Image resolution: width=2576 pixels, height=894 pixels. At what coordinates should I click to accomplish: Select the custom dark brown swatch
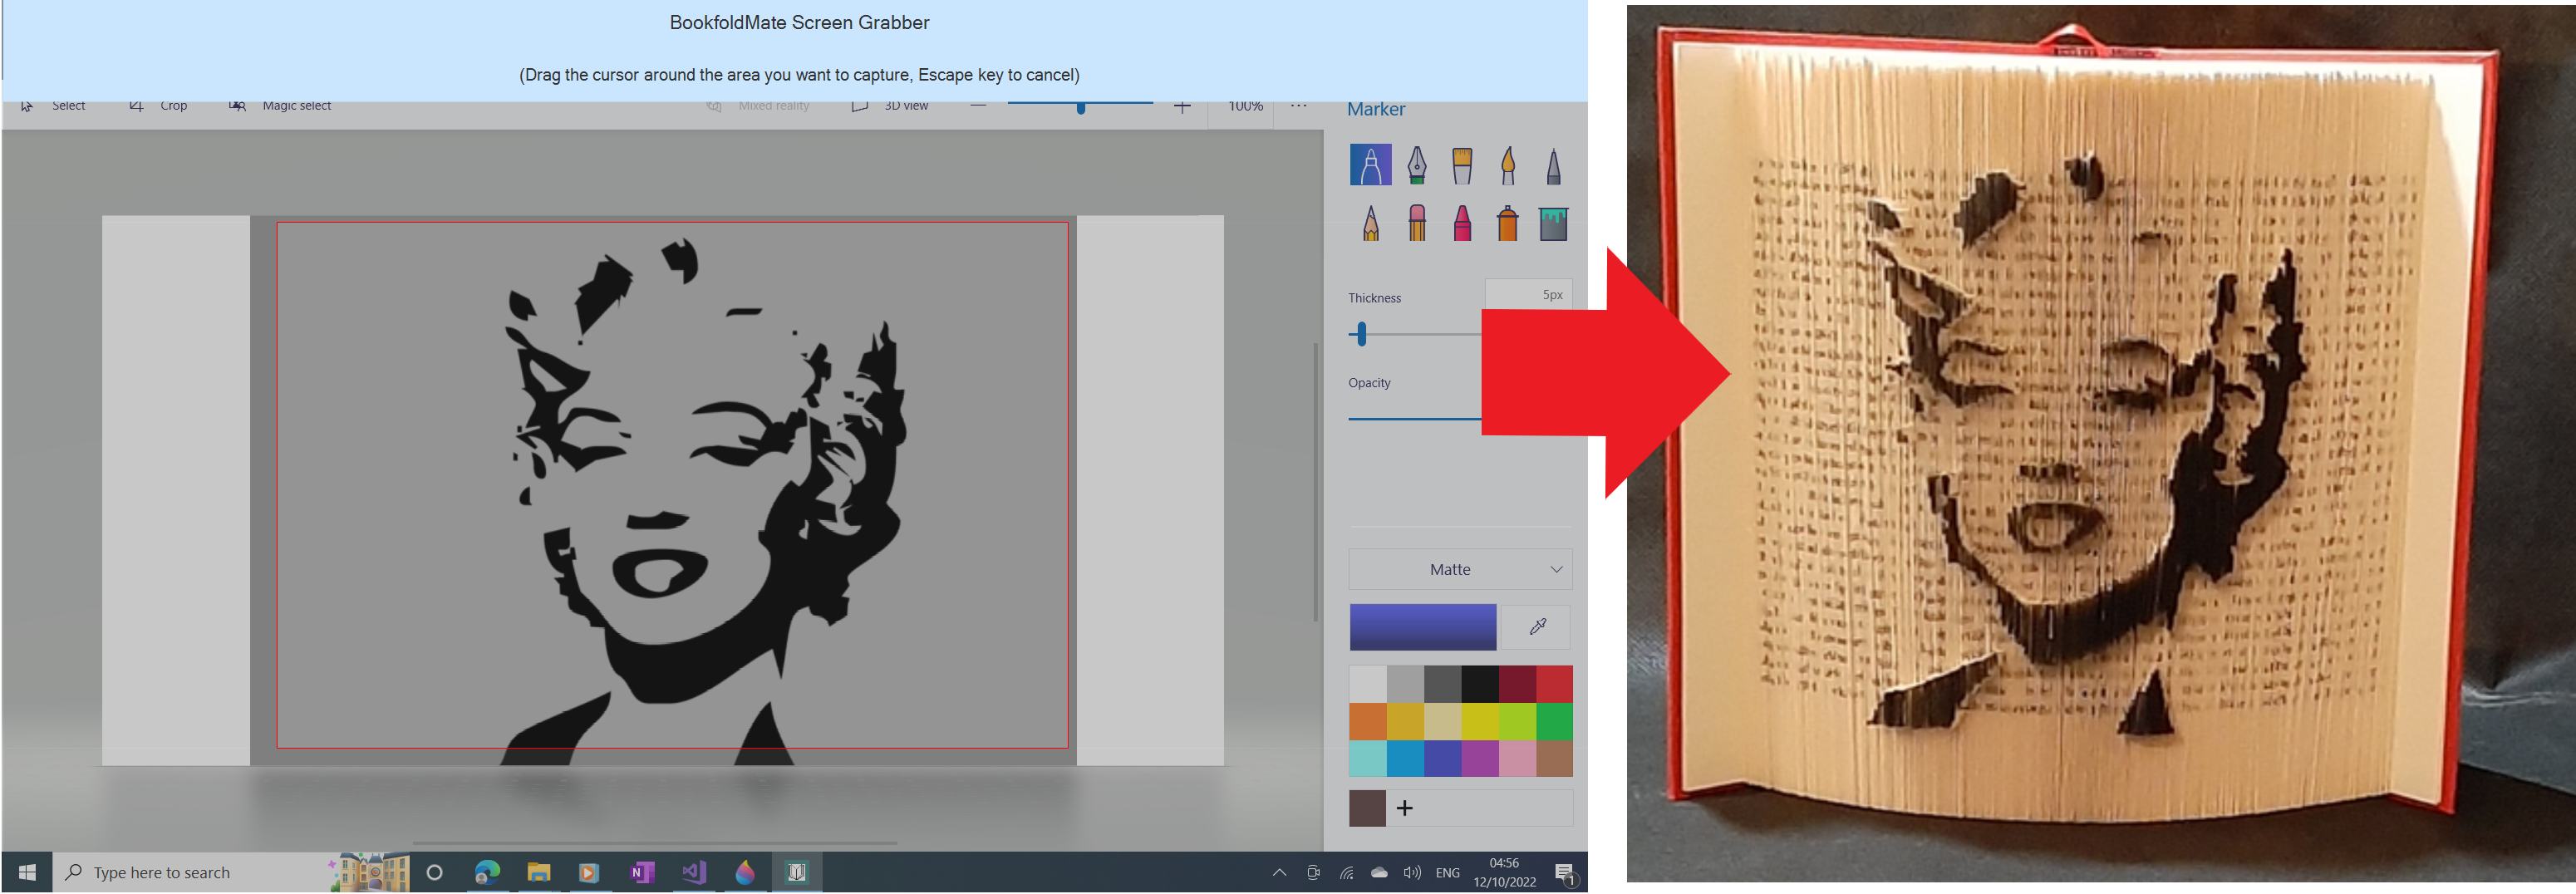point(1367,808)
